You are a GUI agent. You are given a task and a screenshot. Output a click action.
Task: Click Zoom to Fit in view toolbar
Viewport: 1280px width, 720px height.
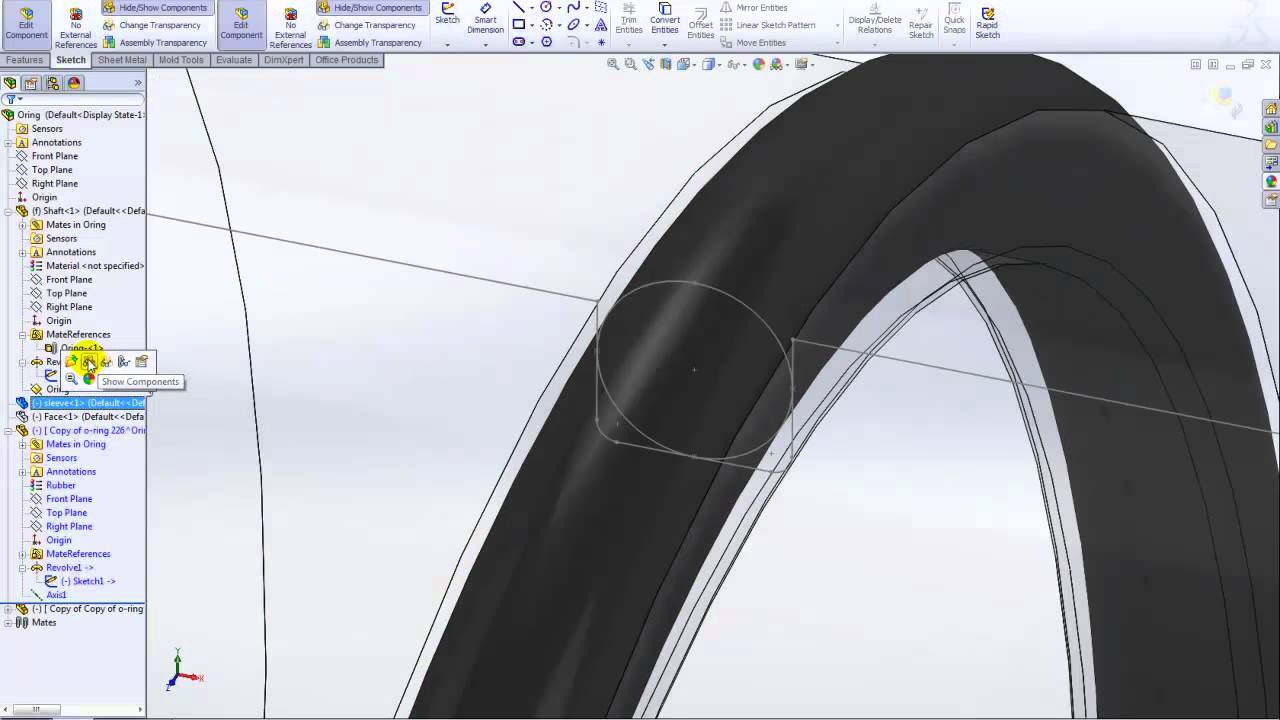coord(614,64)
